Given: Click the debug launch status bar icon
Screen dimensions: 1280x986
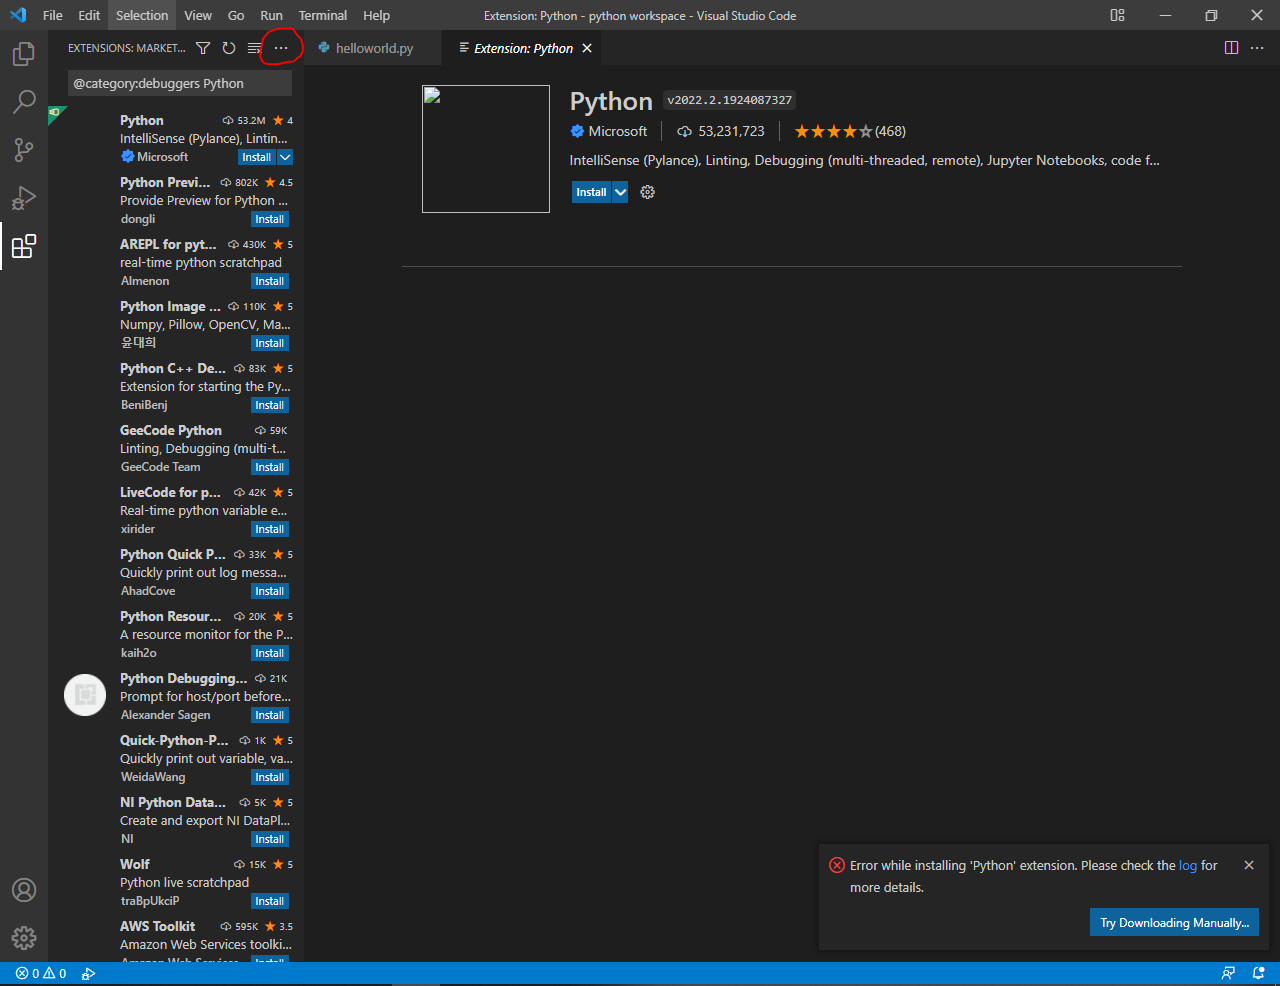Looking at the screenshot, I should [x=88, y=973].
